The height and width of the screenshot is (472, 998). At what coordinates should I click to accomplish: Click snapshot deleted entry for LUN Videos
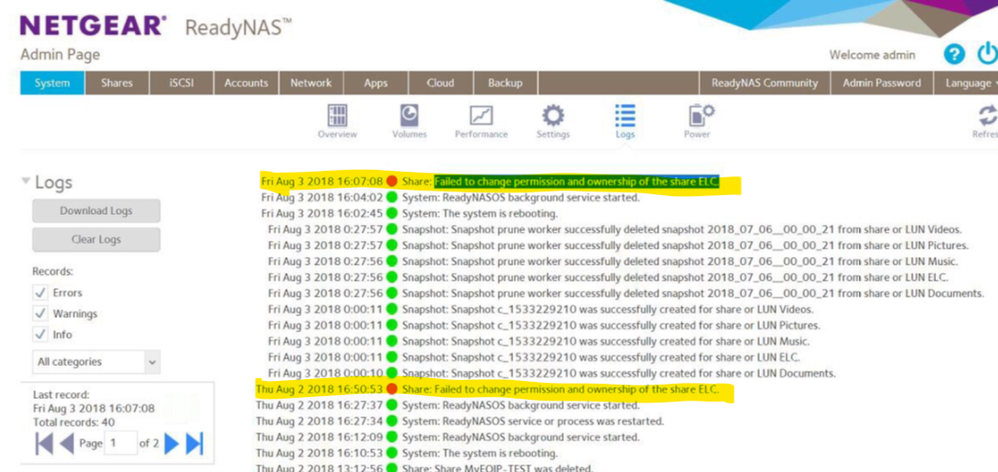point(682,229)
